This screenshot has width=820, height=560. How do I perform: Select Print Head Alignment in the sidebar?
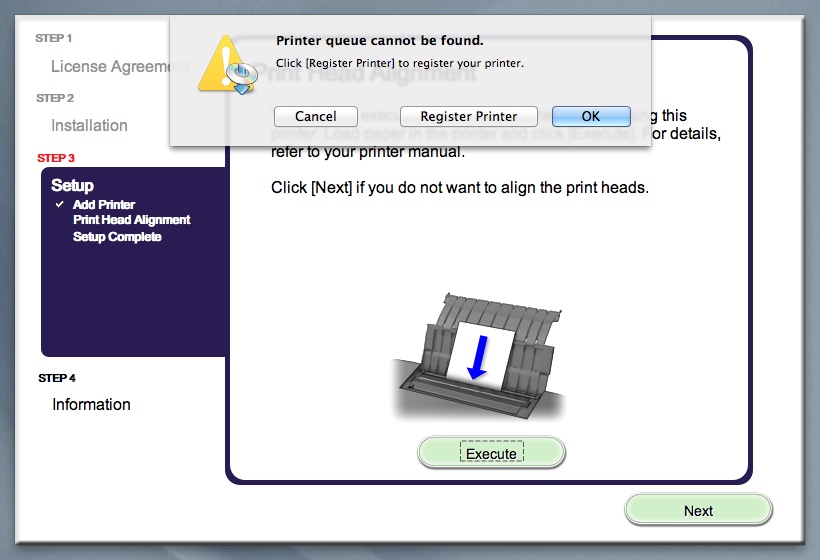[x=131, y=220]
